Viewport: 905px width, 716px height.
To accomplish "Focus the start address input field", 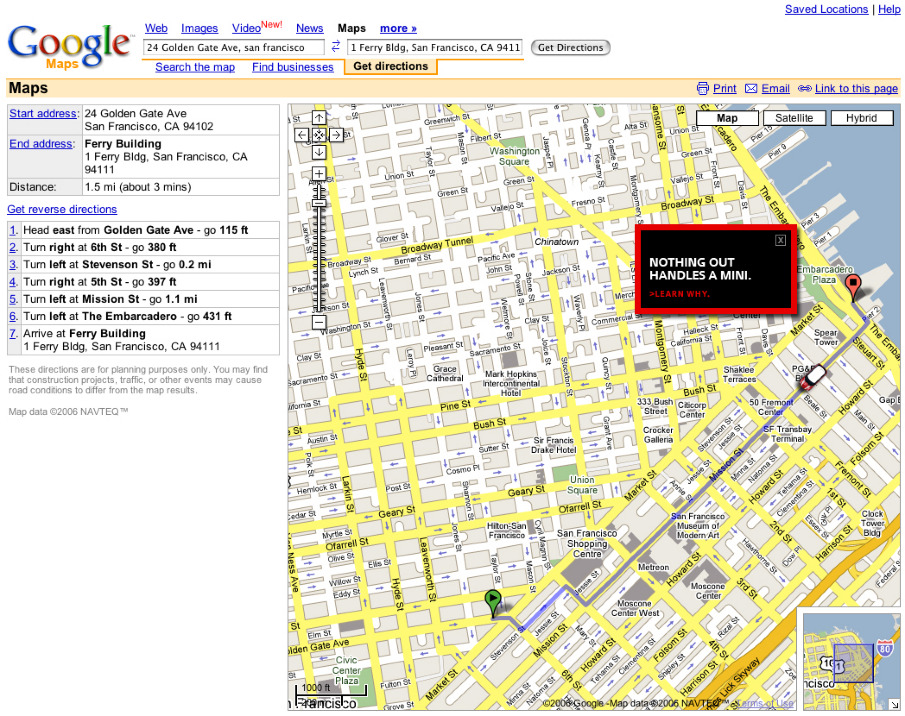I will [234, 47].
